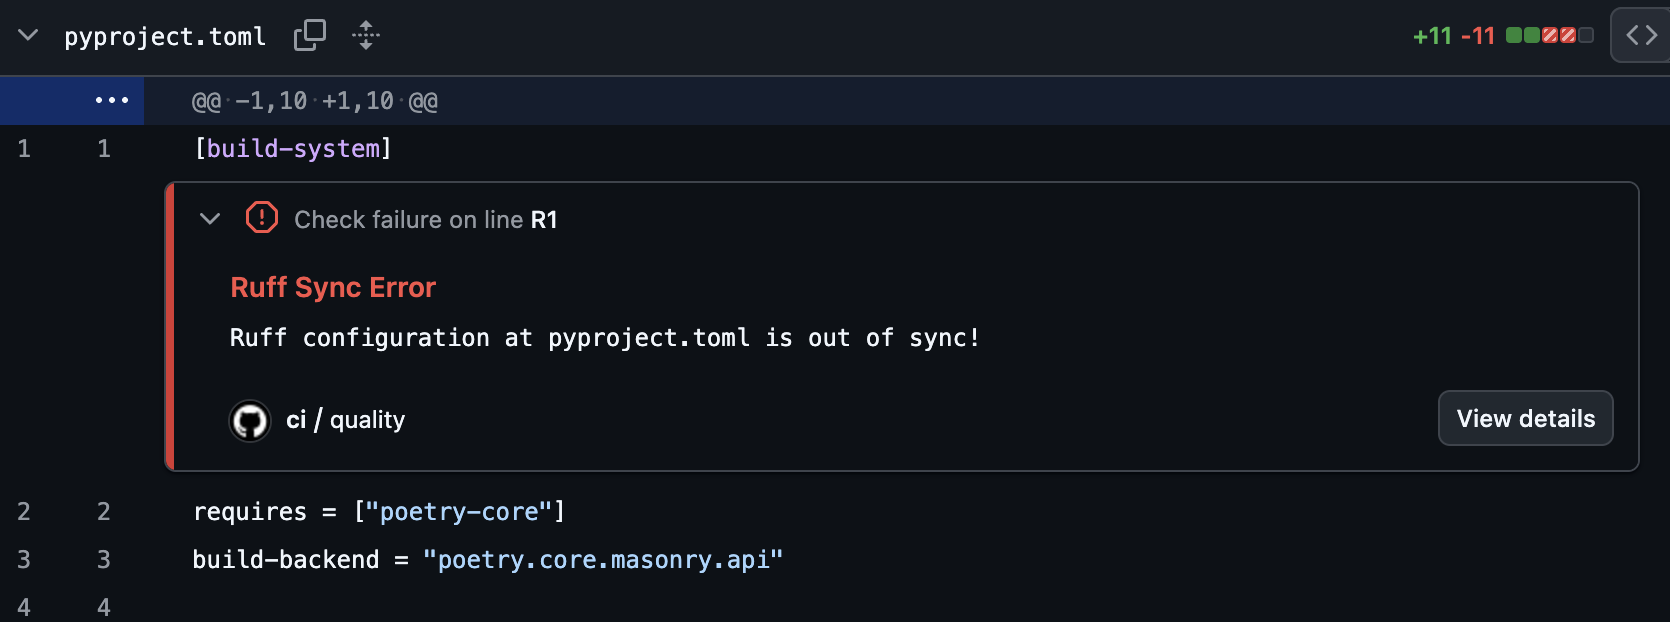Click the pyproject.toml filename header
1670x622 pixels.
[x=165, y=36]
